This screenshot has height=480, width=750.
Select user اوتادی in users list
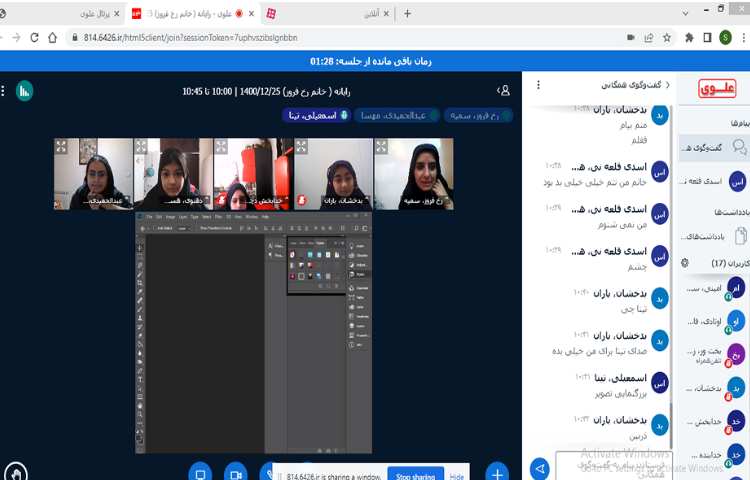[x=716, y=321]
